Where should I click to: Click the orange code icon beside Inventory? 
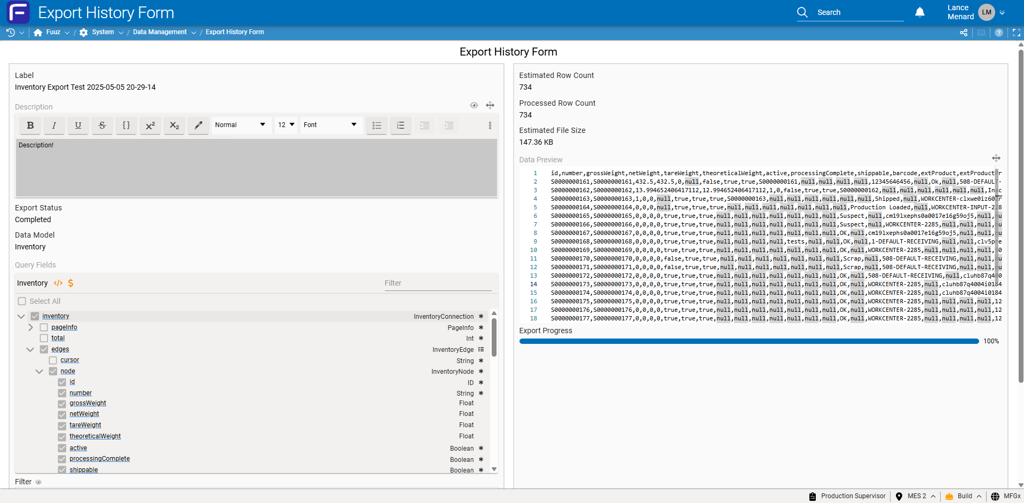58,284
